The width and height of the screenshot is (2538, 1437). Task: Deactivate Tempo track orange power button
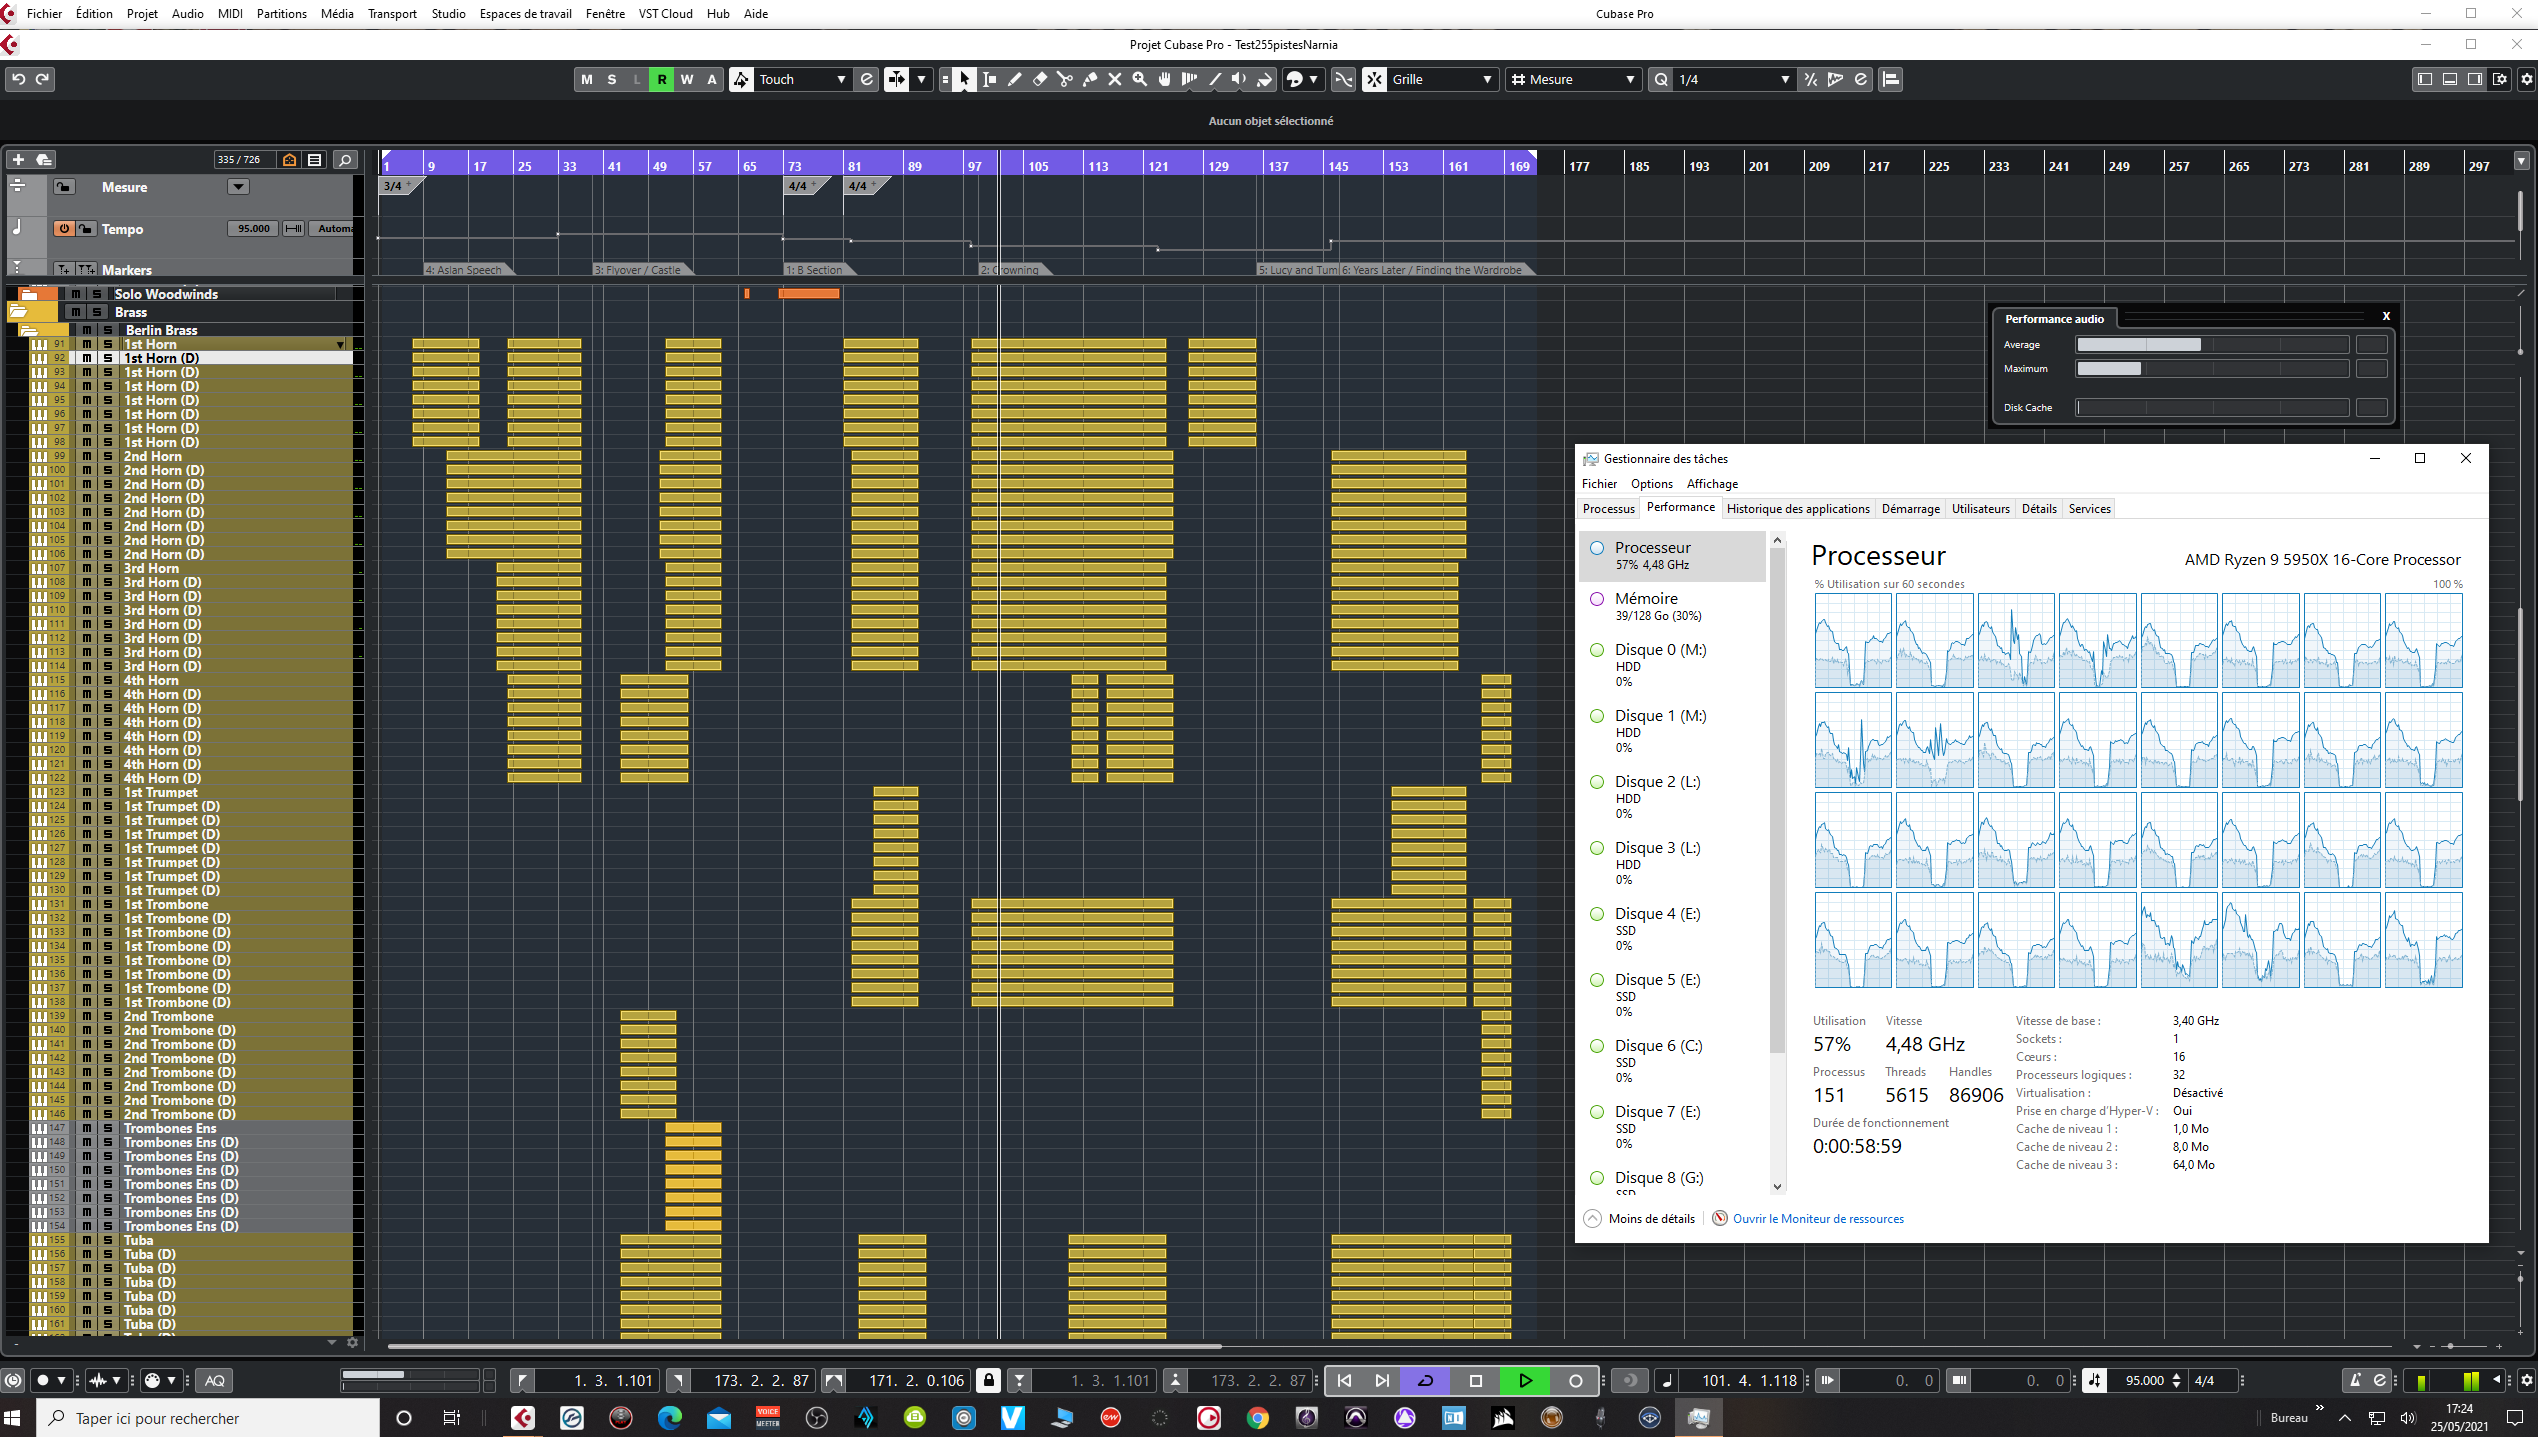[x=64, y=229]
